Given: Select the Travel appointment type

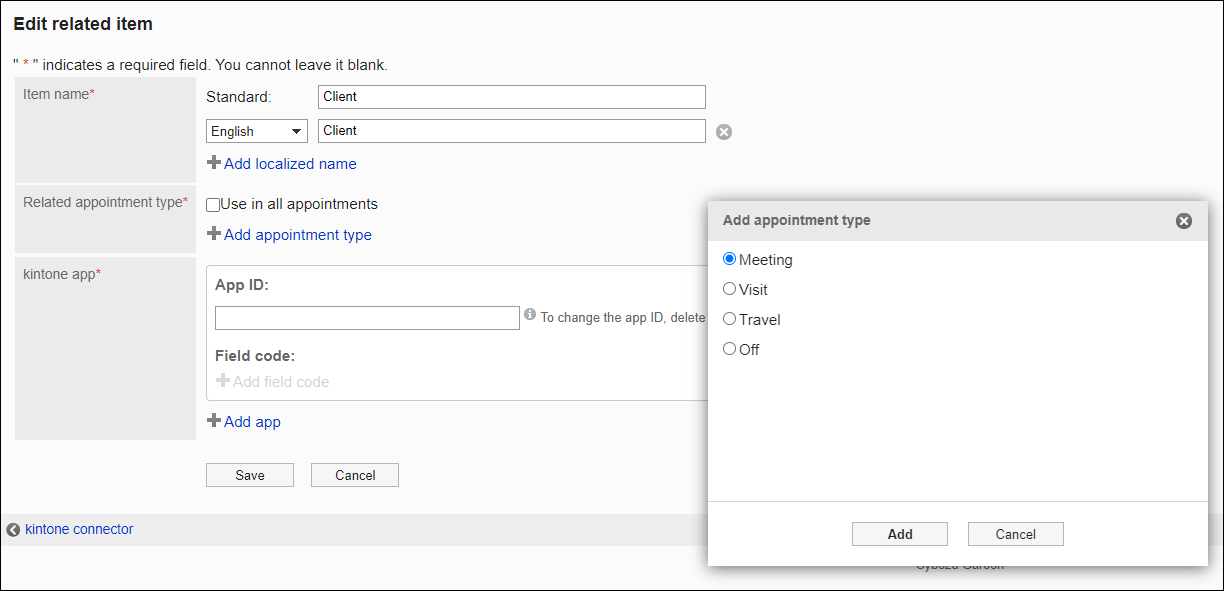Looking at the screenshot, I should point(730,319).
